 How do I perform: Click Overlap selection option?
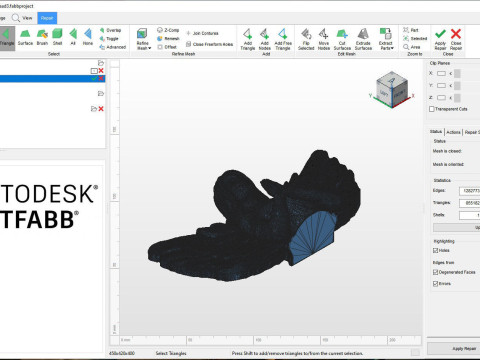[110, 30]
